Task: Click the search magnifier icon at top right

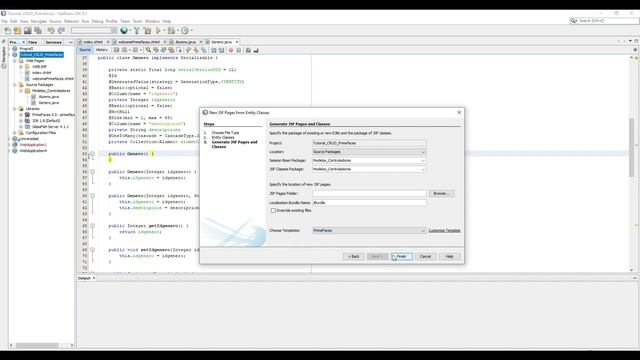Action: coord(574,20)
